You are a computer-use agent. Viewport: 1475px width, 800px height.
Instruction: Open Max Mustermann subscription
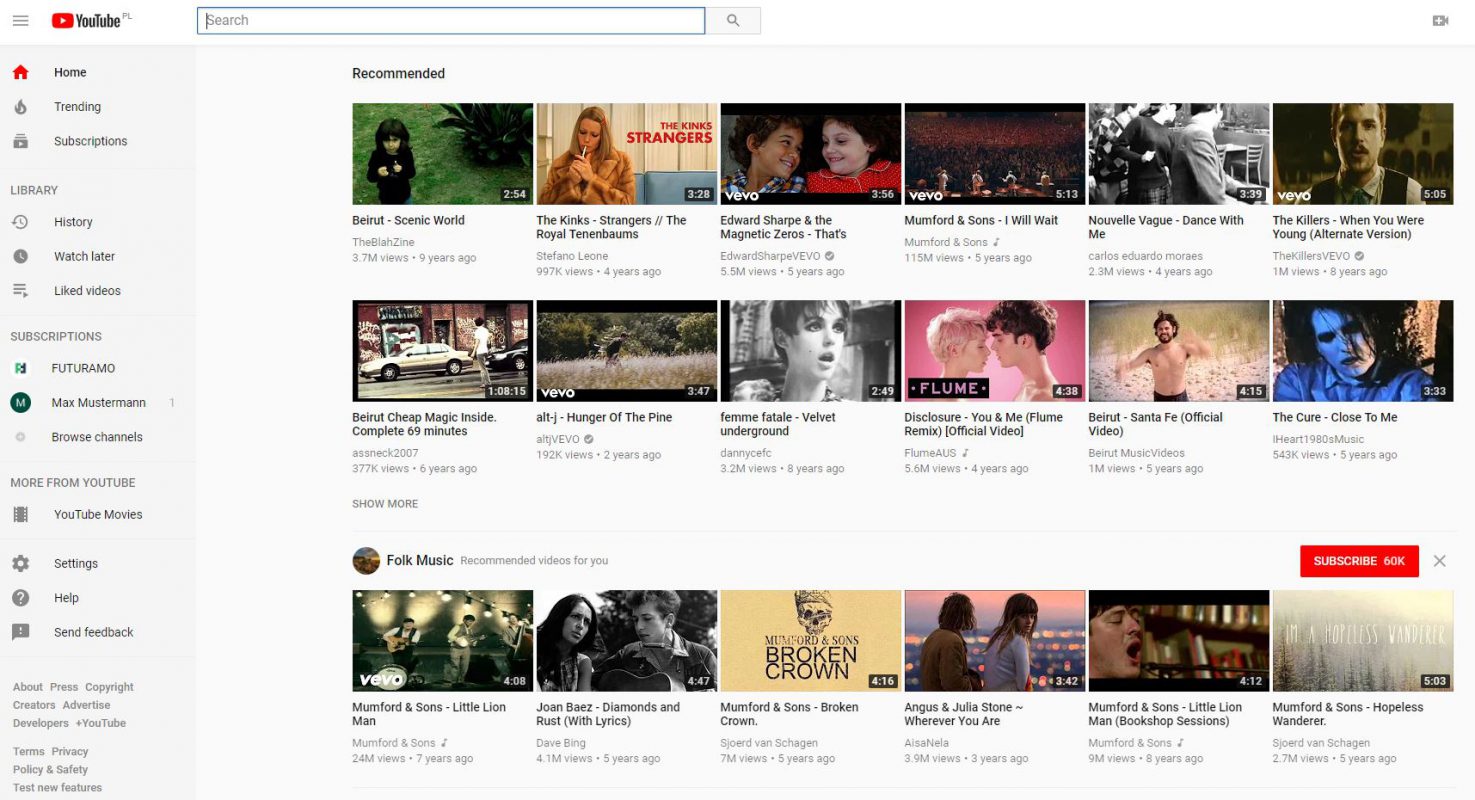98,402
